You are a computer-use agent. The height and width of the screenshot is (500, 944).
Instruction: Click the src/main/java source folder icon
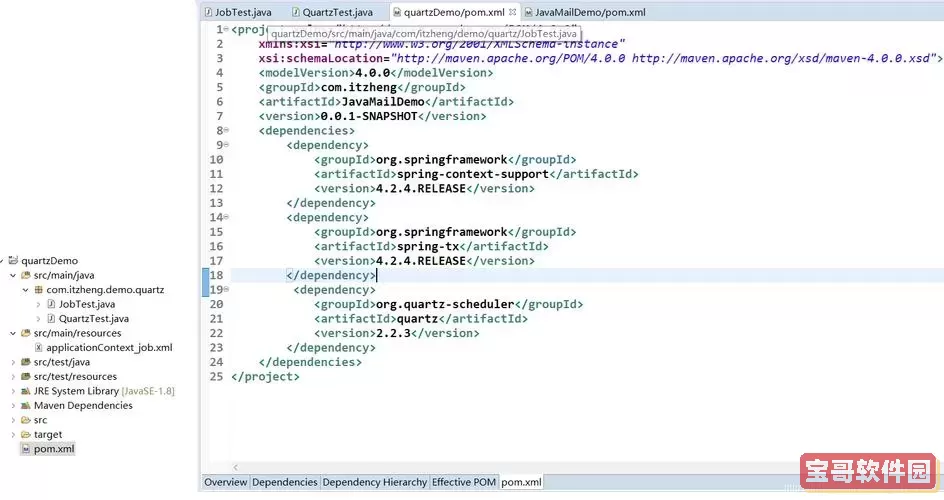[x=26, y=275]
